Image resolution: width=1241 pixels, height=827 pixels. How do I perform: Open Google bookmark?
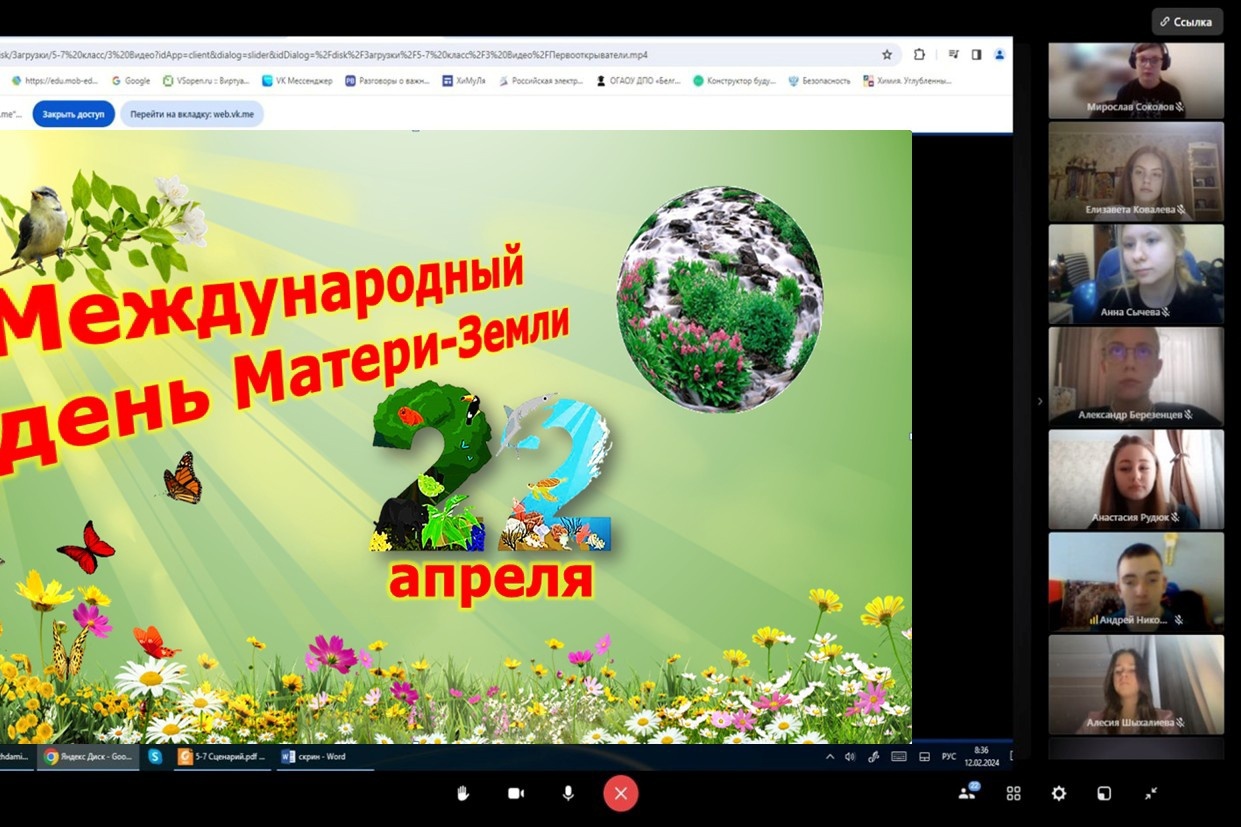131,81
